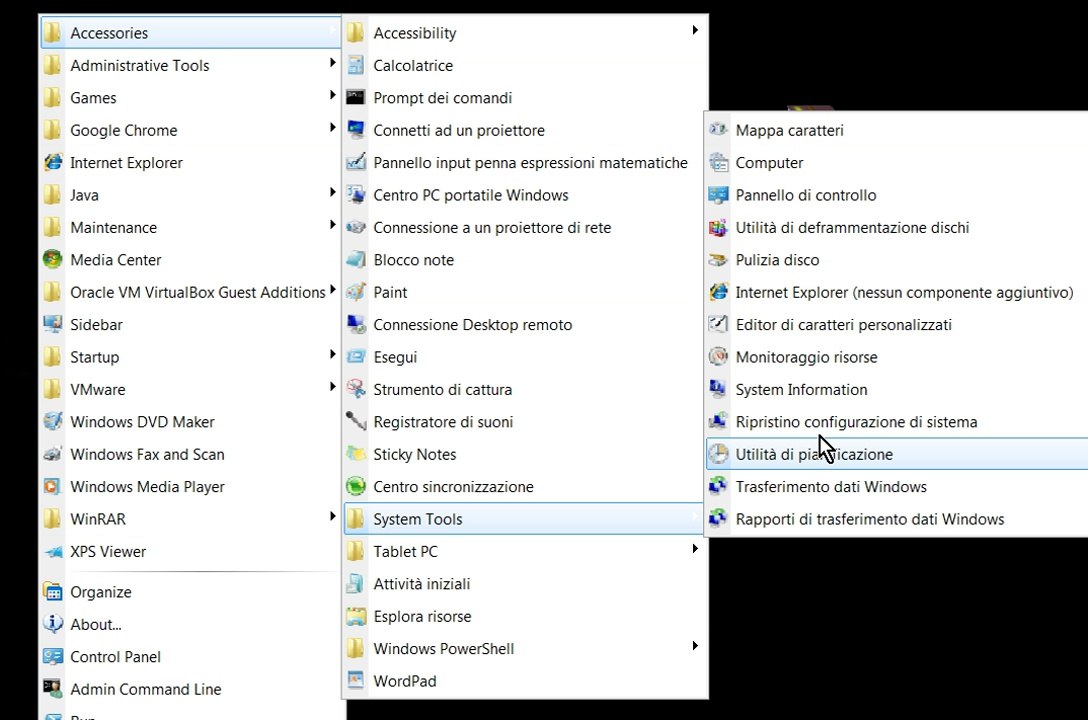Click the Monitoraggio risorse icon

click(x=718, y=357)
